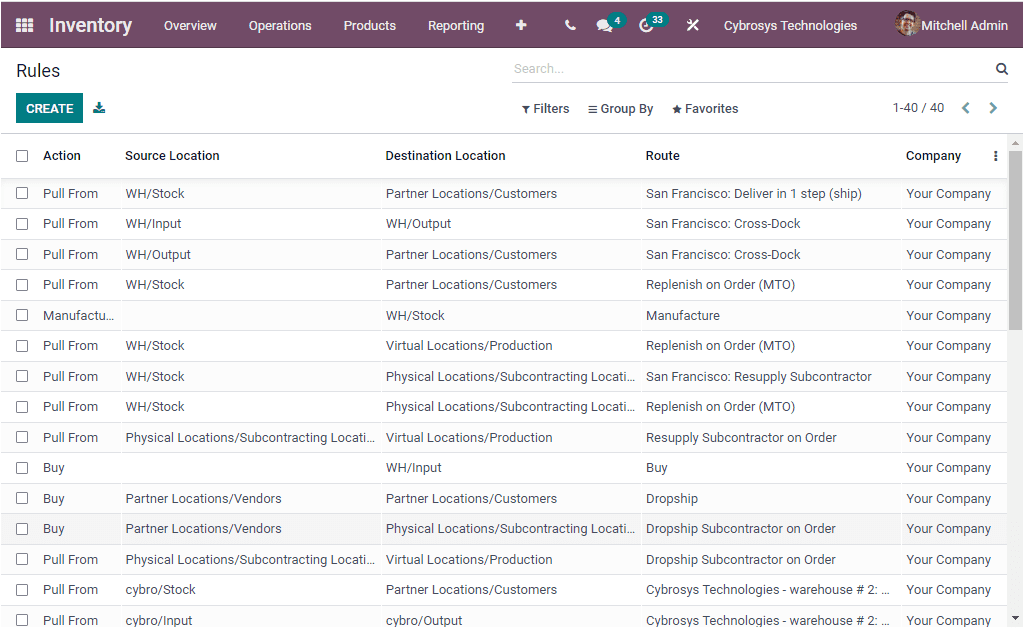
Task: Click the phone call icon
Action: coord(569,25)
